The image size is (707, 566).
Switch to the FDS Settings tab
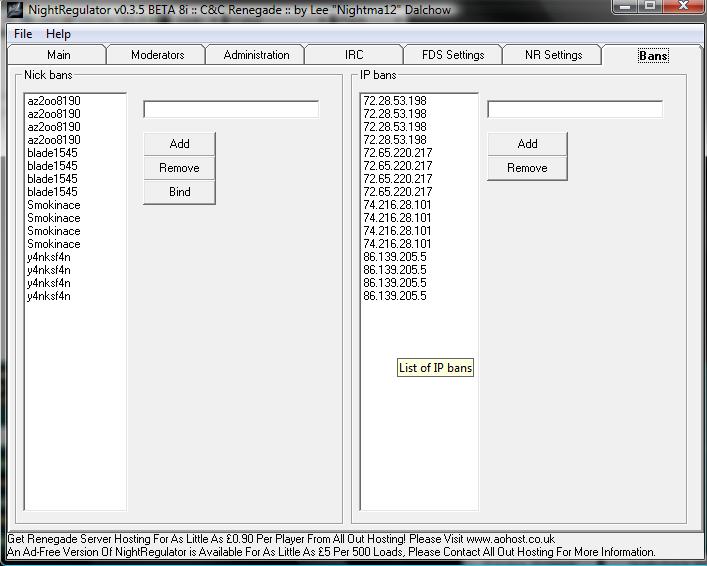453,55
